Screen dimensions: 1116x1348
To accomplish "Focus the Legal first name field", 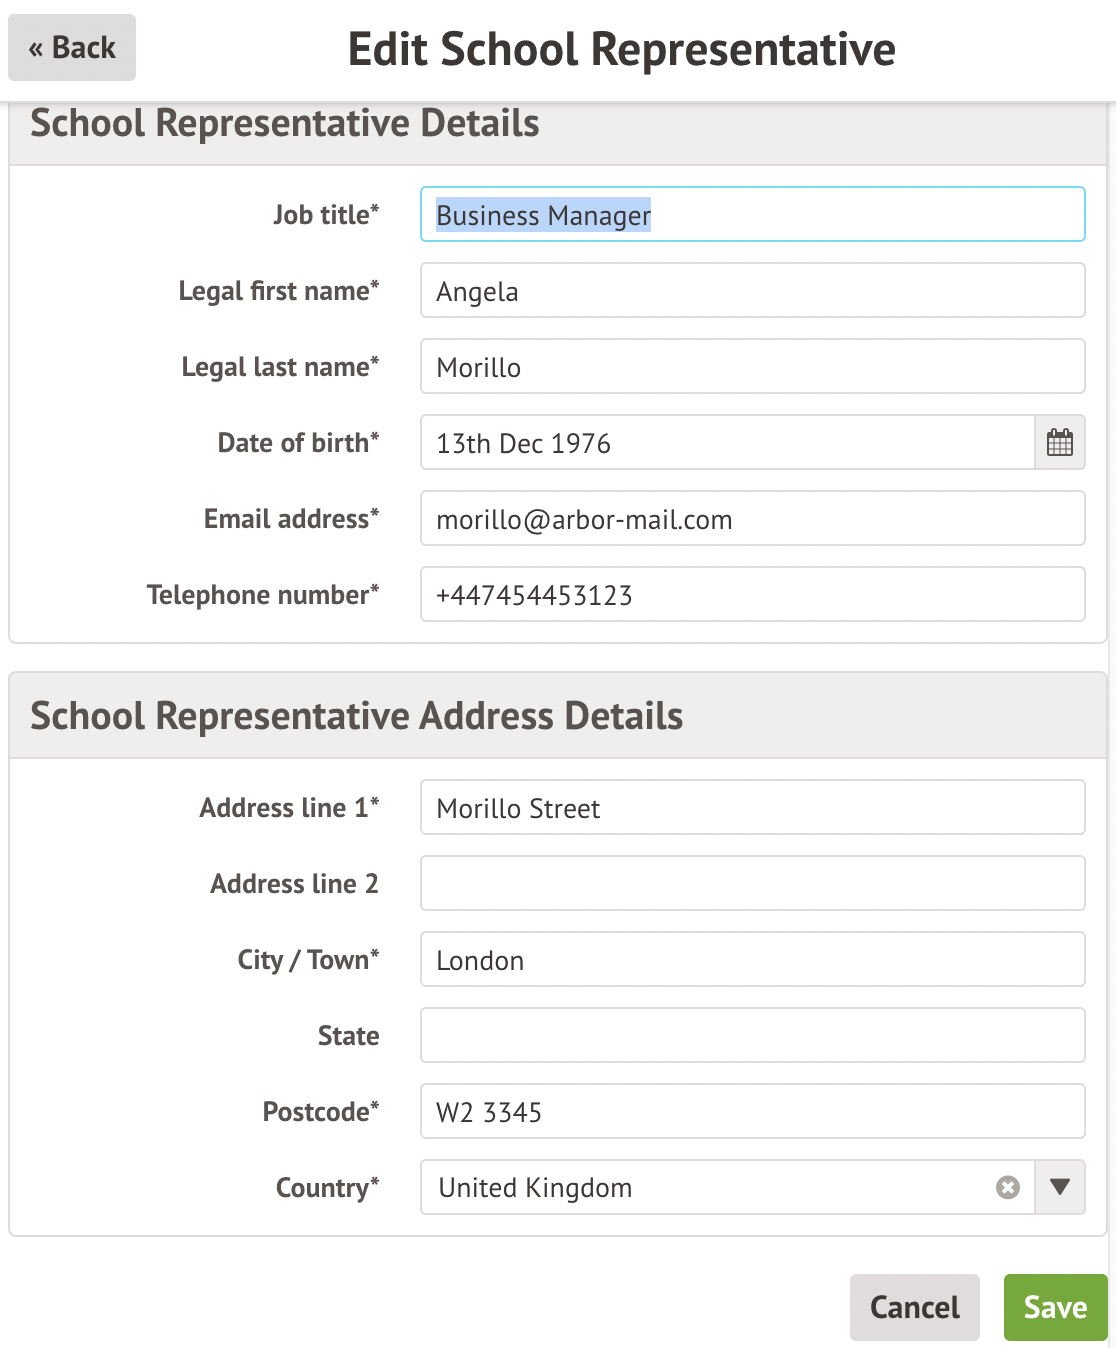I will coord(752,291).
